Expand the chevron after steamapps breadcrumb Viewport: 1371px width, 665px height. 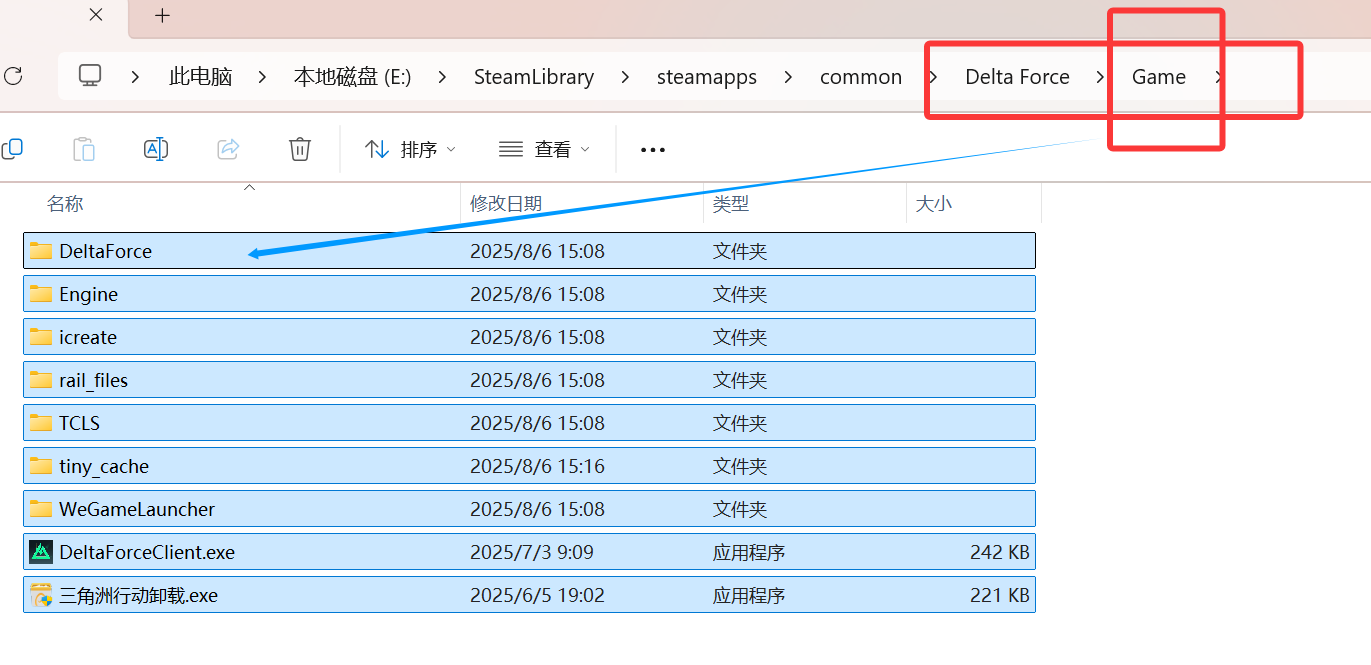[x=789, y=77]
